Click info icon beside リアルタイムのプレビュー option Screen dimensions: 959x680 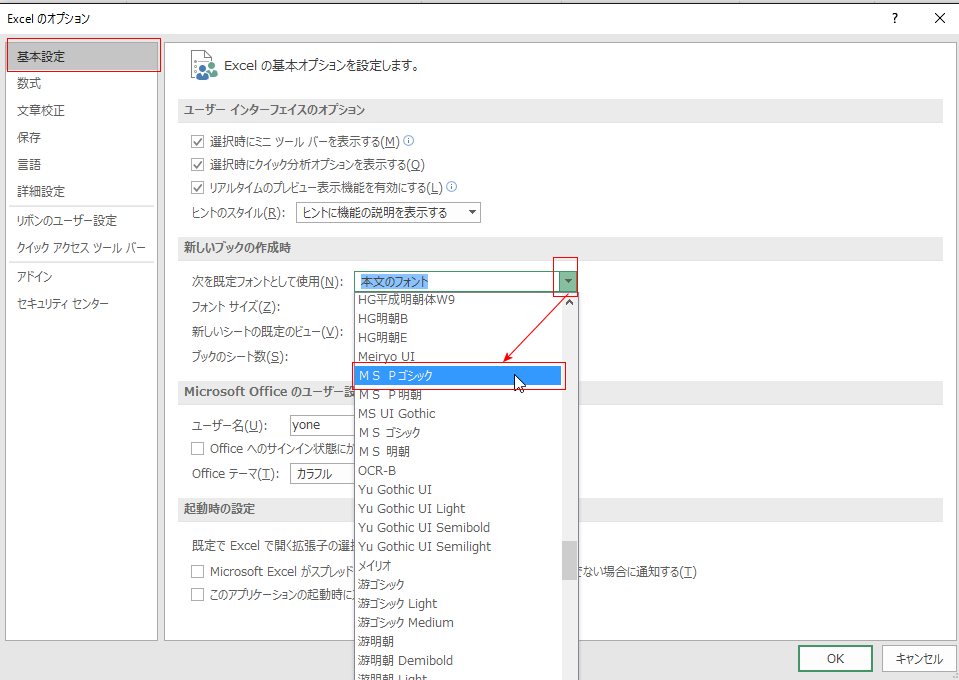tap(452, 187)
